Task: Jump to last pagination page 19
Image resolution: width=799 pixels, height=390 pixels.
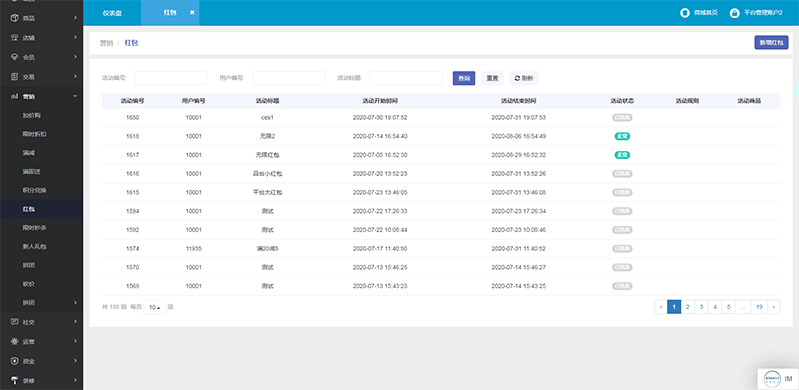Action: coord(759,307)
